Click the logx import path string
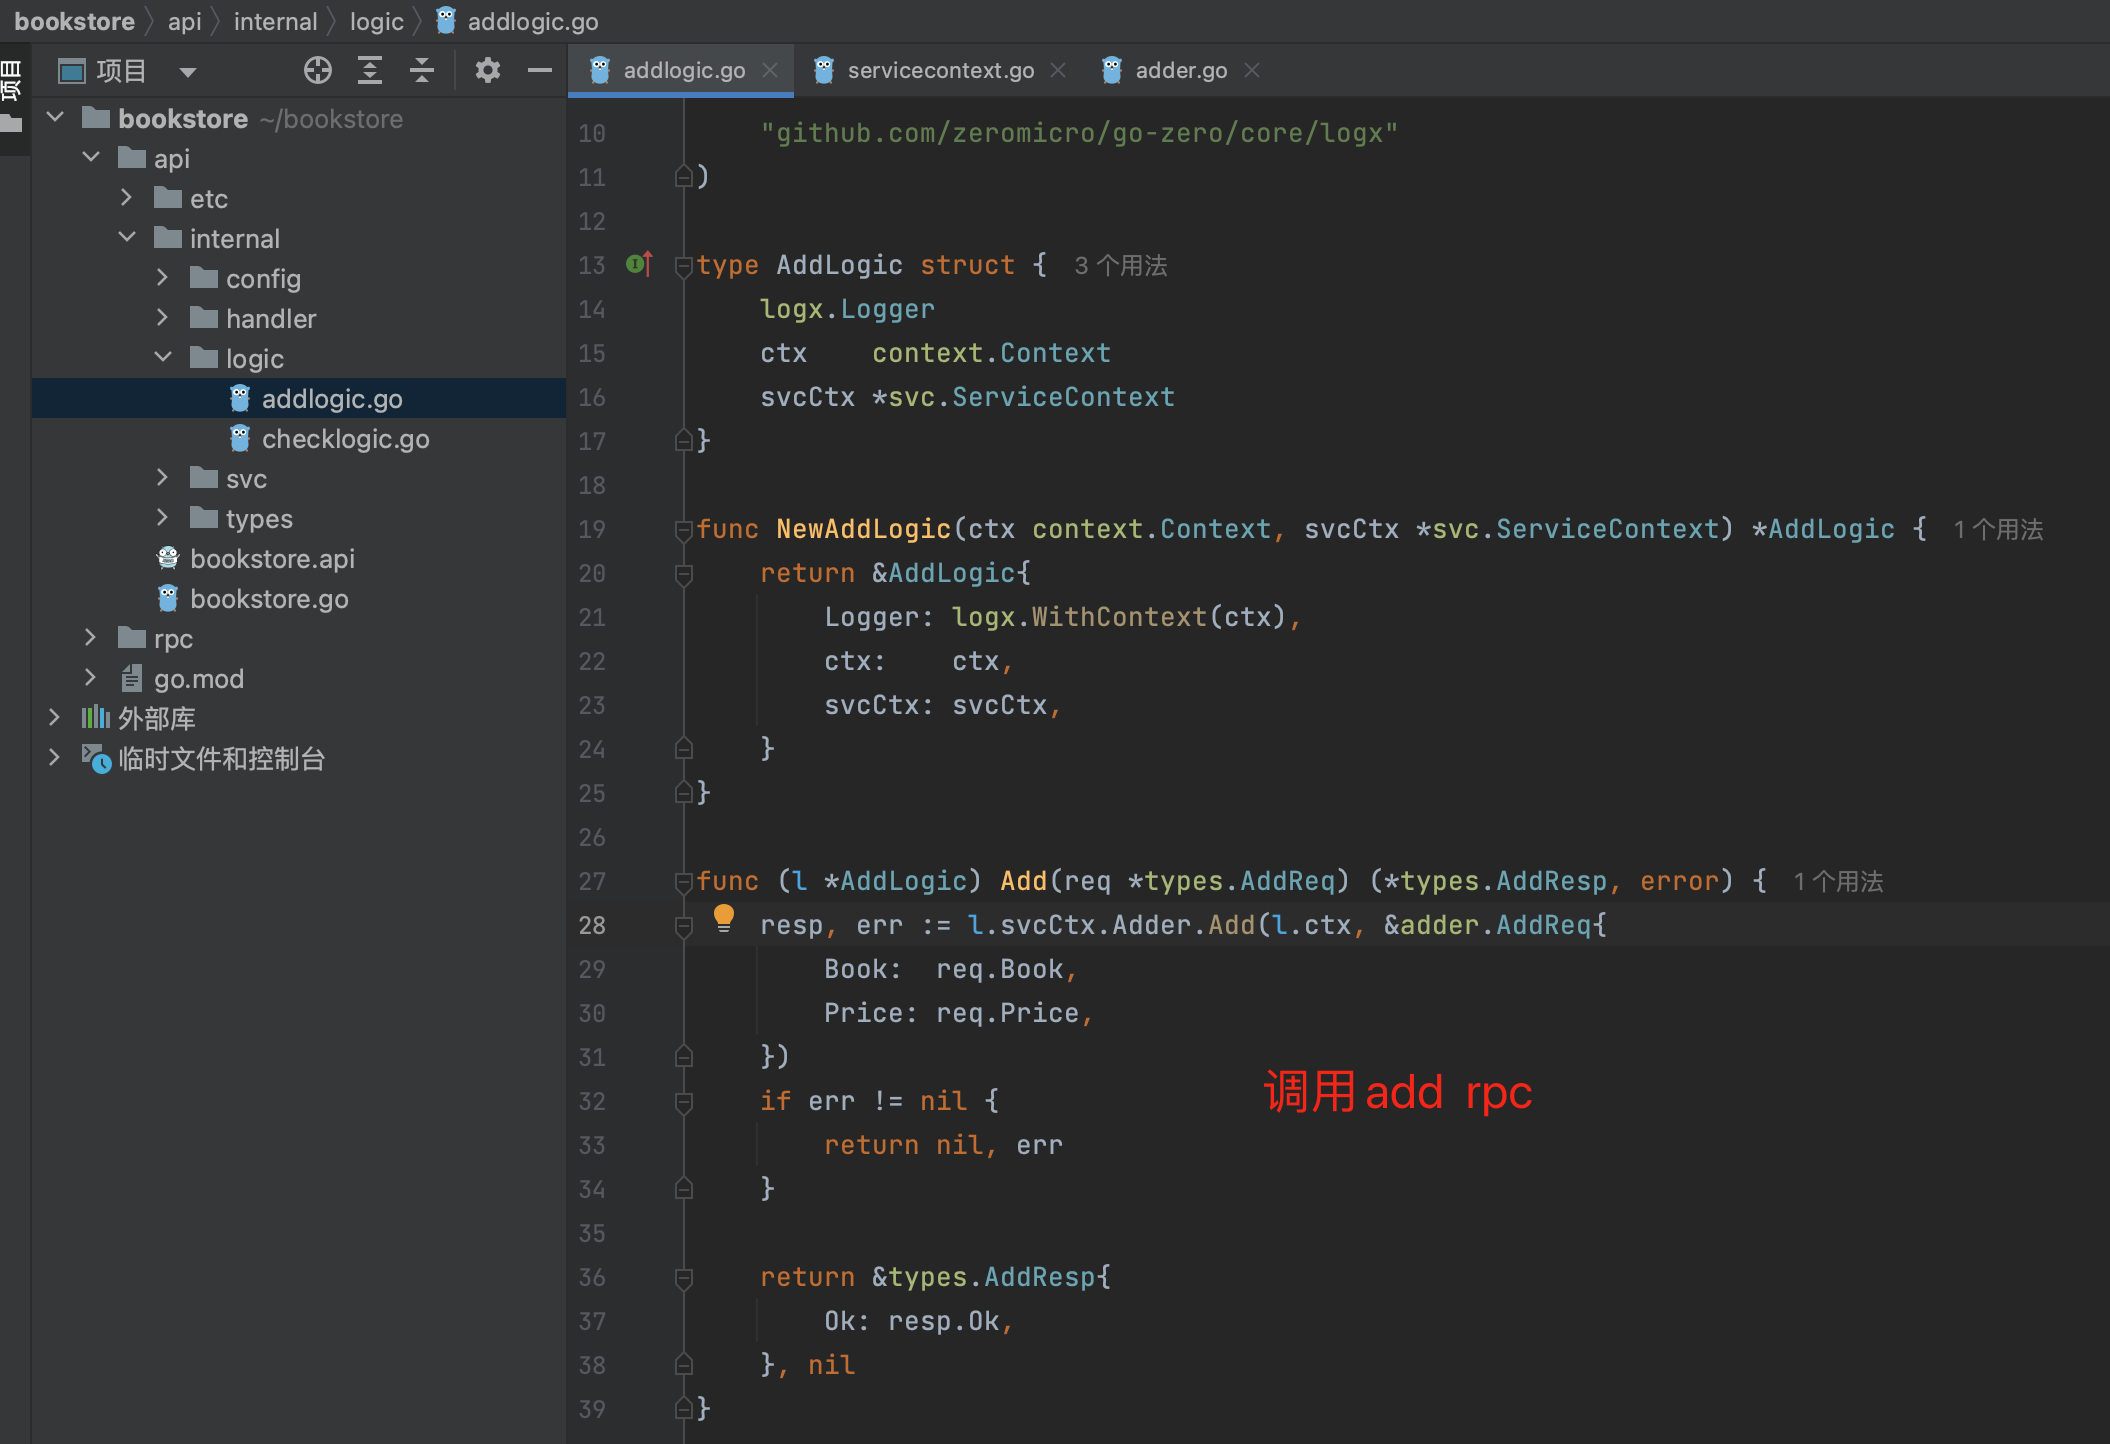The height and width of the screenshot is (1444, 2110). 1079,133
